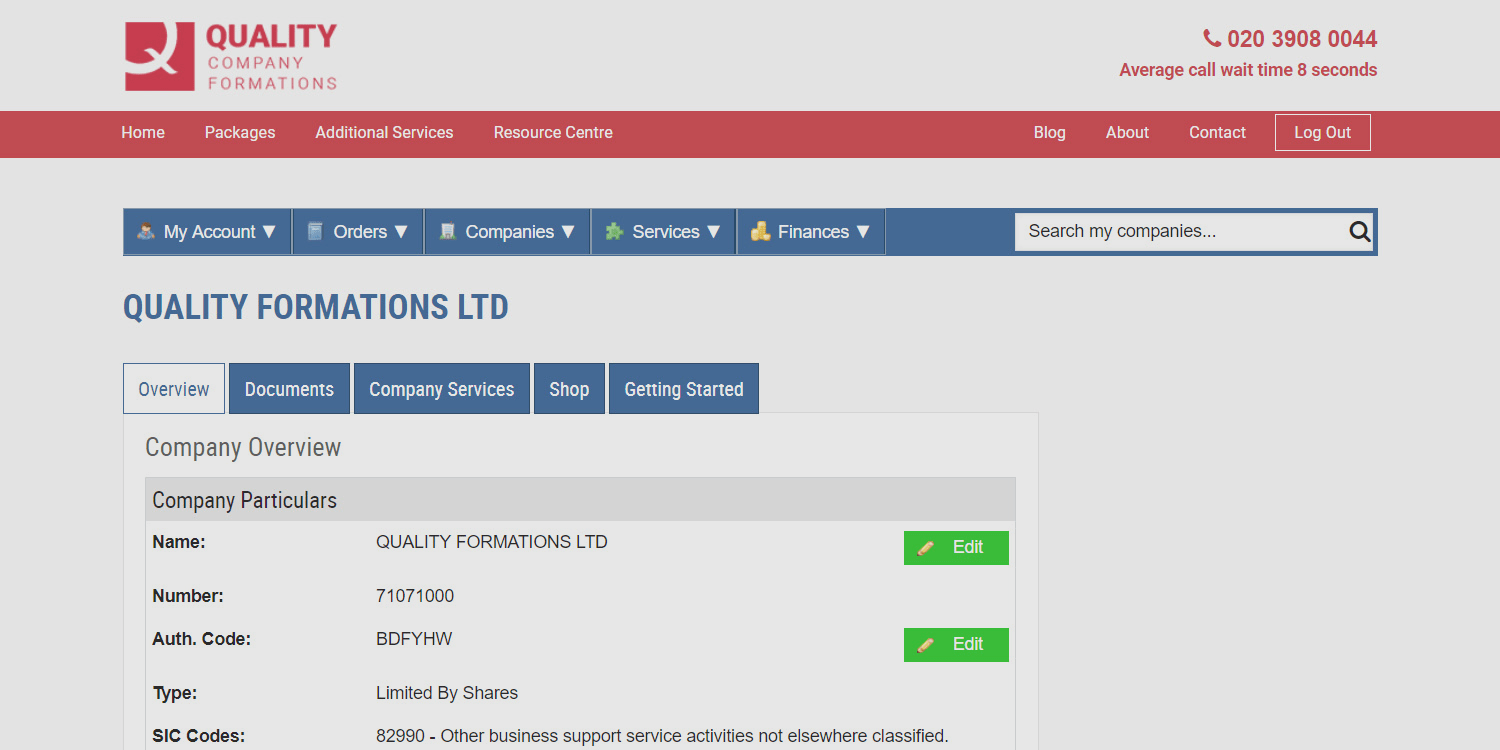Expand the My Account dropdown
The height and width of the screenshot is (750, 1500).
coord(207,231)
